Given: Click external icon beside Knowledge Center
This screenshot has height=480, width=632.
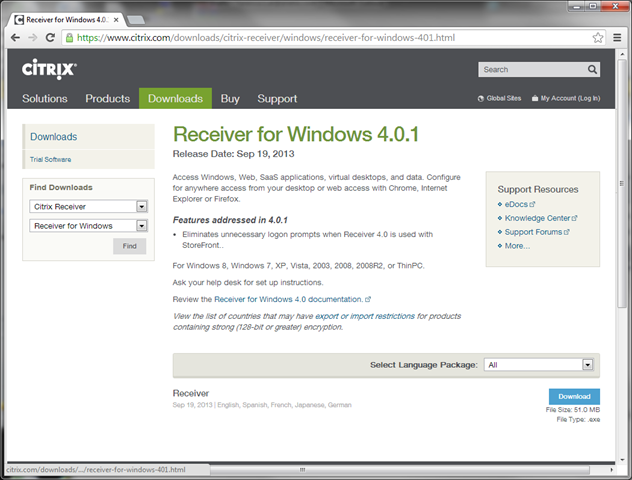Looking at the screenshot, I should 574,218.
